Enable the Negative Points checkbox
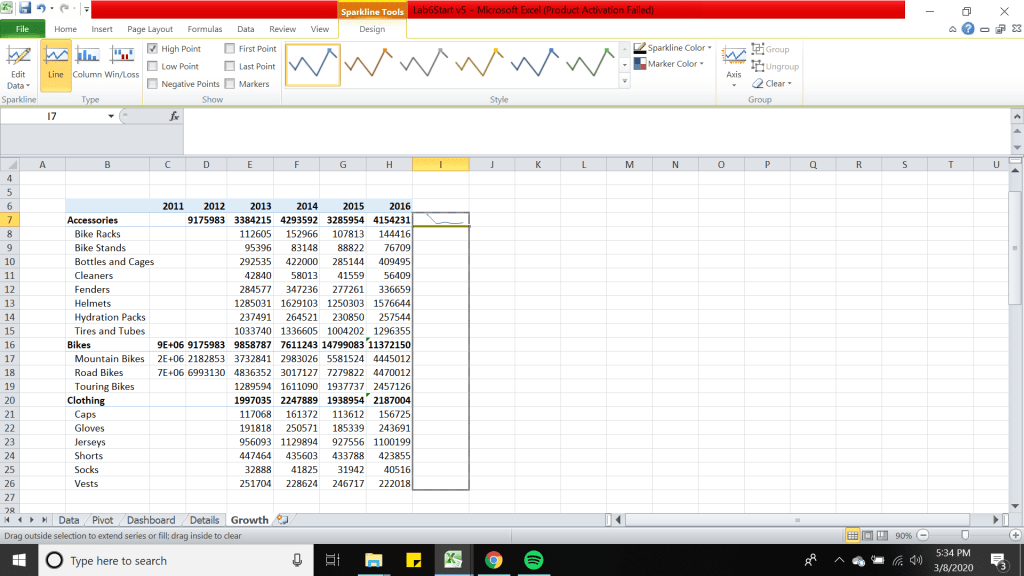The width and height of the screenshot is (1024, 576). pos(153,84)
